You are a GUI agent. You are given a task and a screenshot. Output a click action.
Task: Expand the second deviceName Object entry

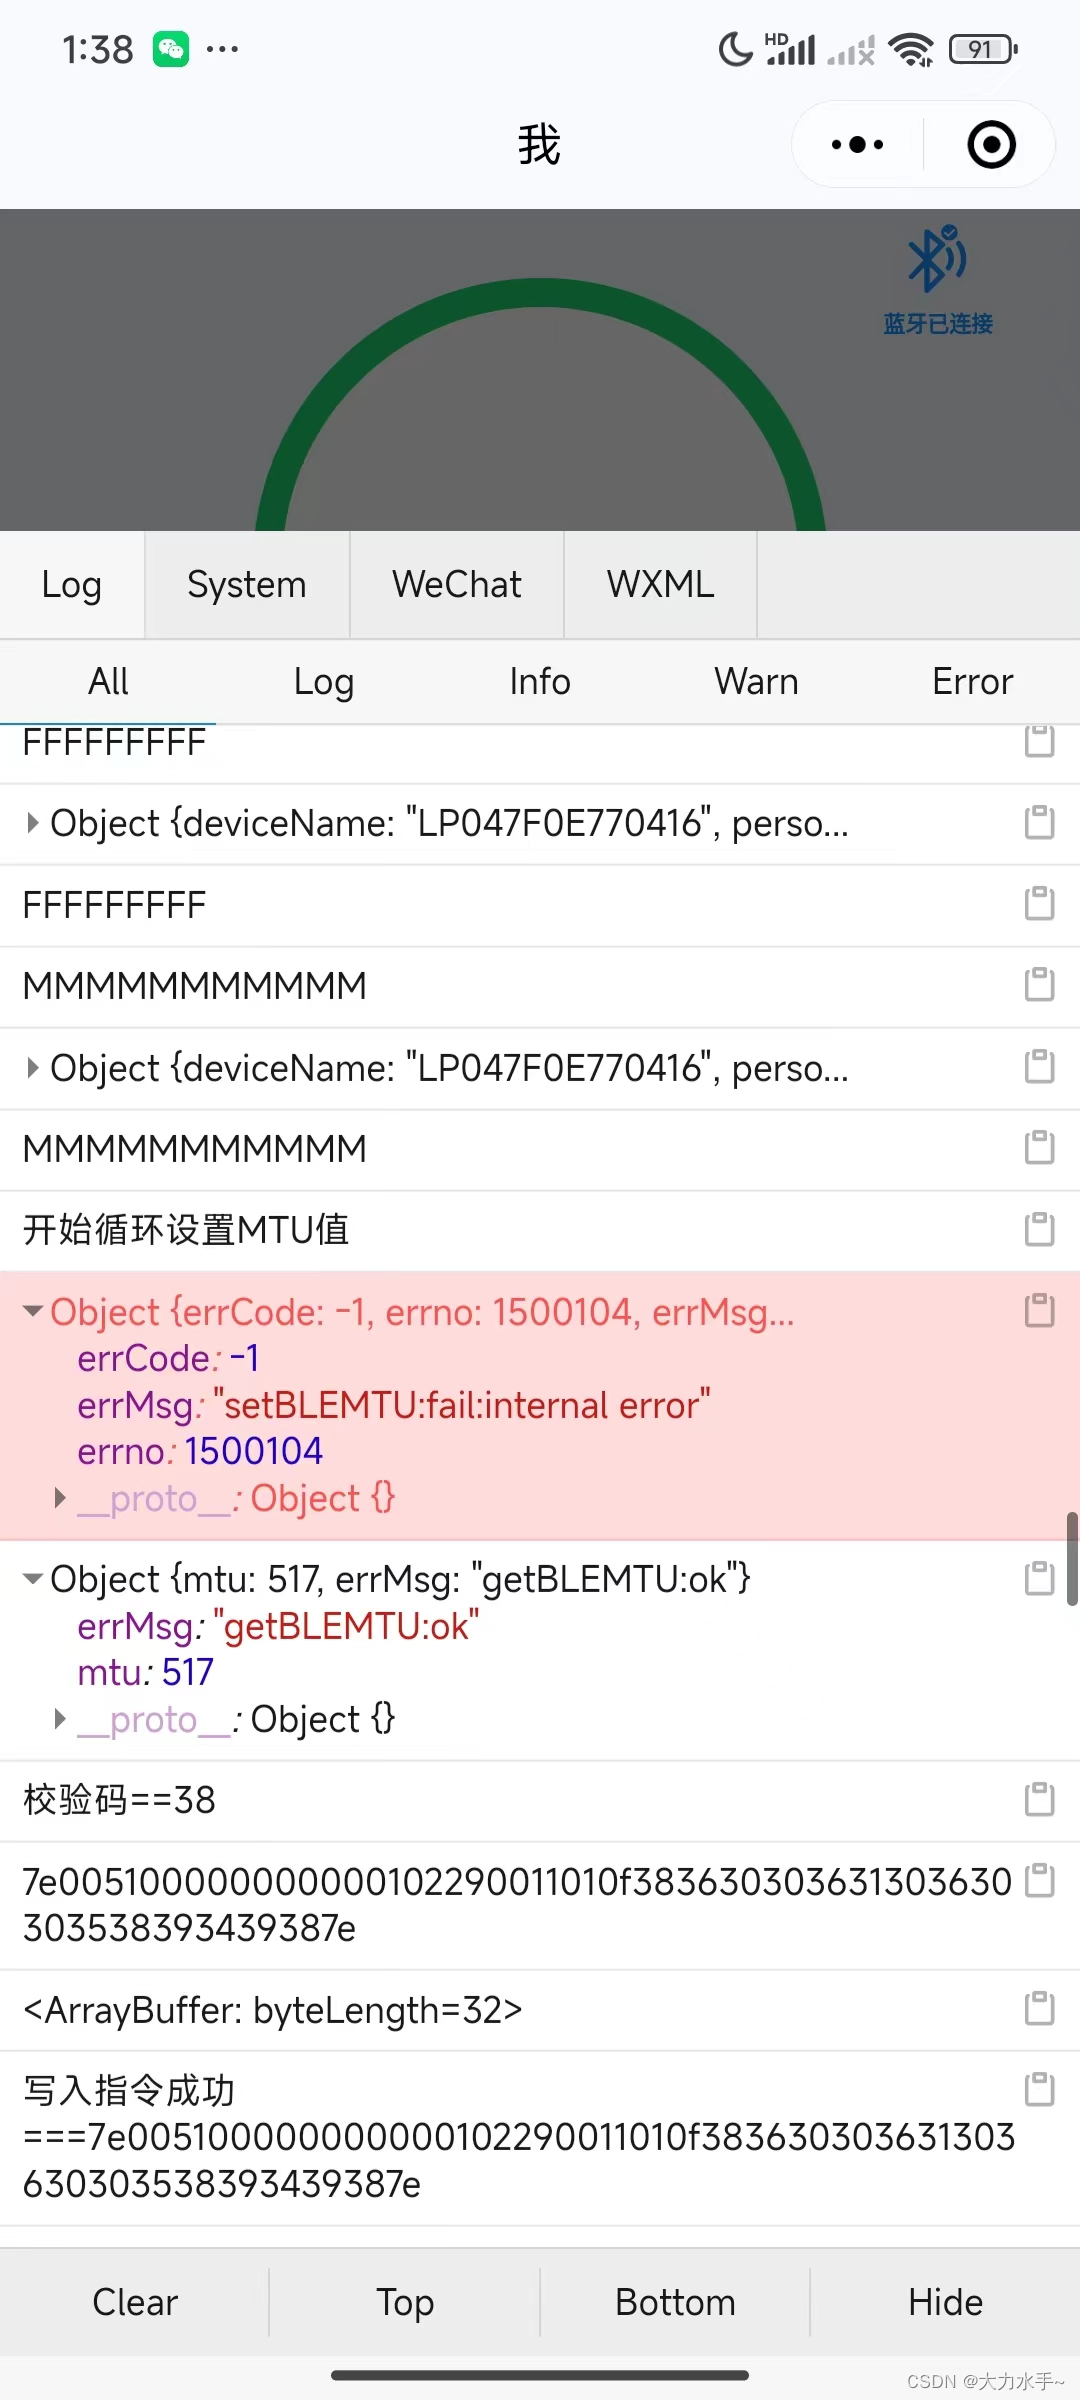[x=33, y=1068]
